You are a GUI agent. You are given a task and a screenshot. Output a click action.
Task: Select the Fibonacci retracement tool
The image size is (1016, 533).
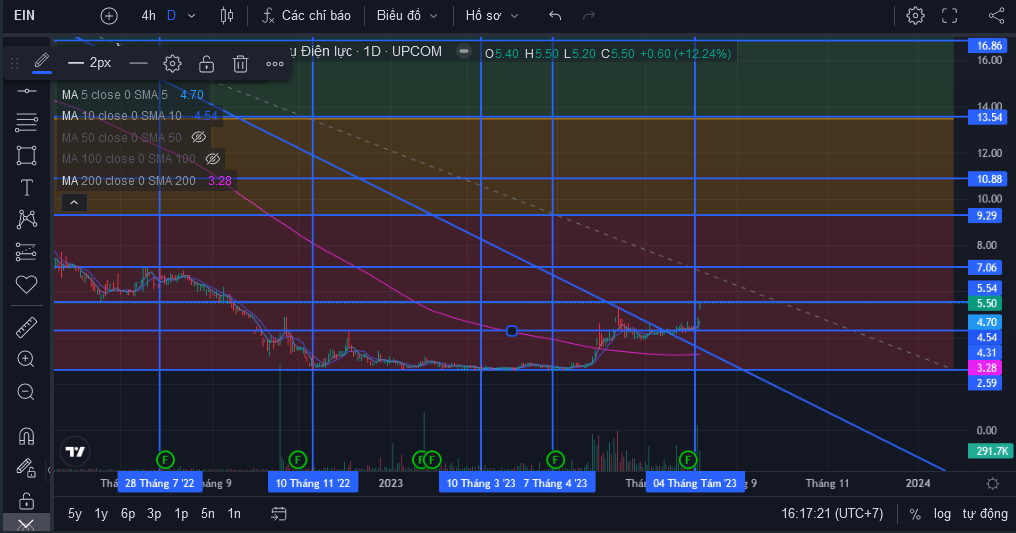pyautogui.click(x=27, y=122)
